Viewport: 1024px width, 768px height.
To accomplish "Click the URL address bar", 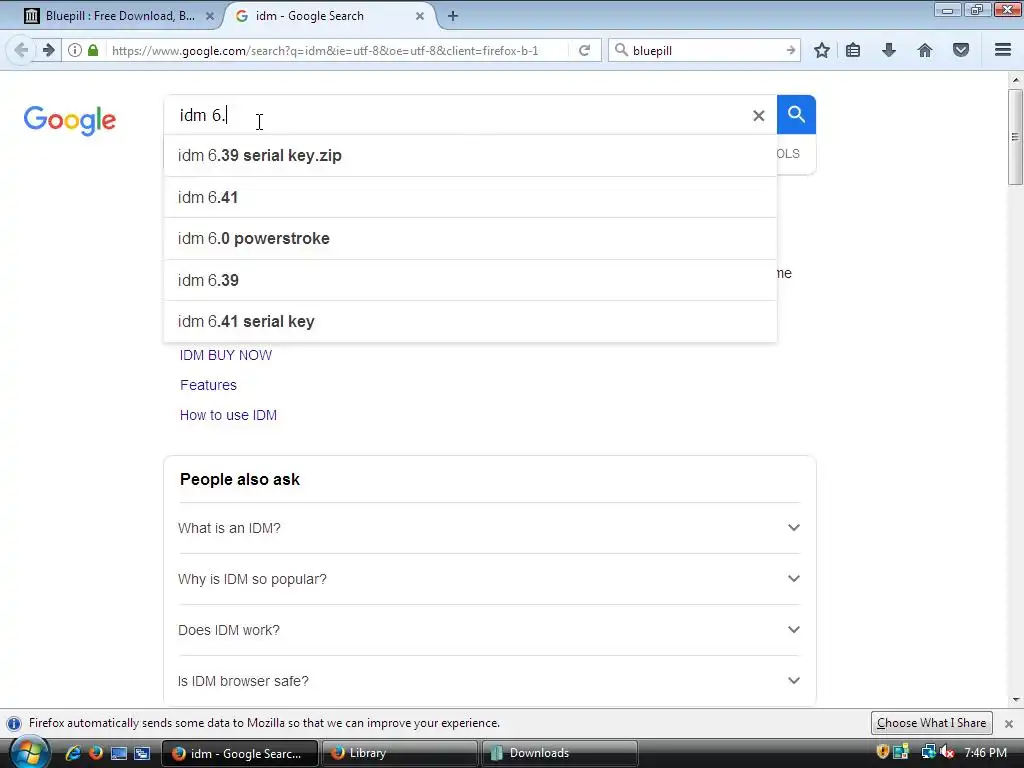I will click(336, 50).
